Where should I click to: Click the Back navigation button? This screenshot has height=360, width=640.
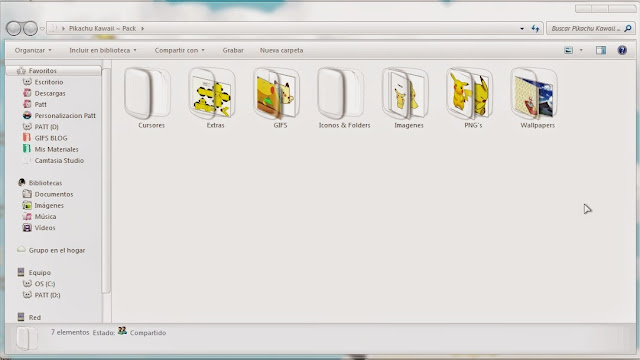13,28
